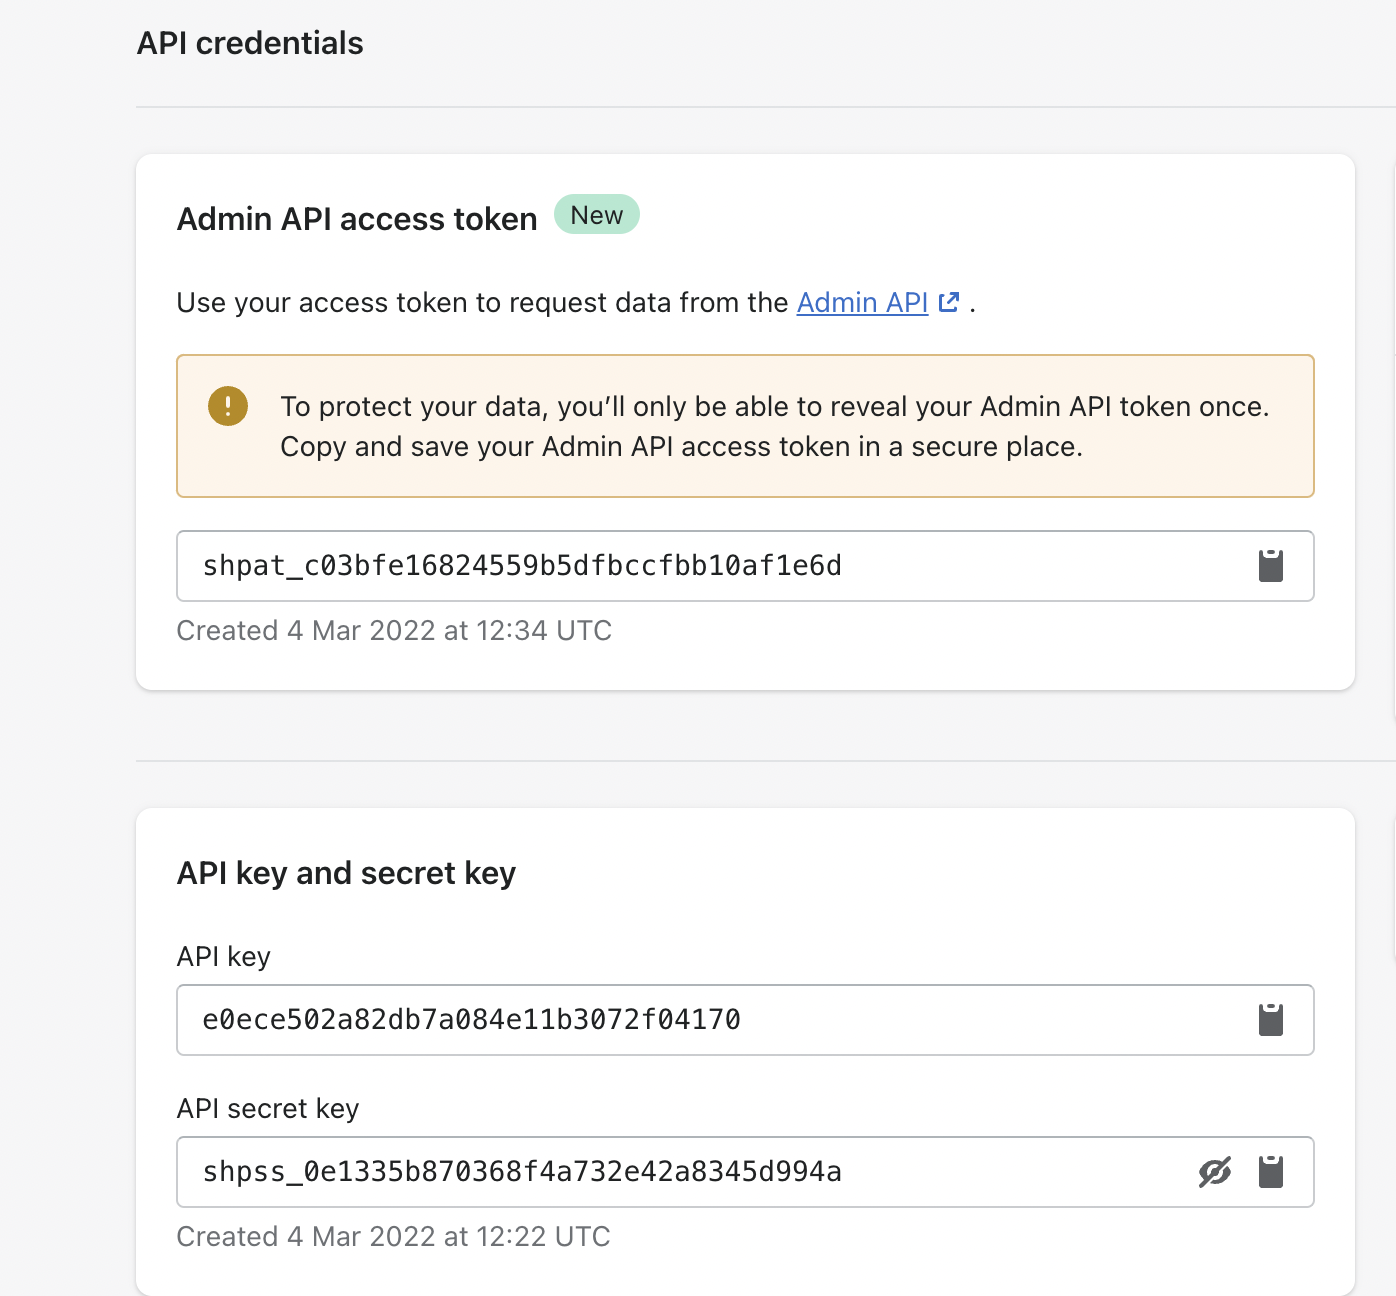Click the API key and secret key heading
1396x1296 pixels.
pos(346,873)
